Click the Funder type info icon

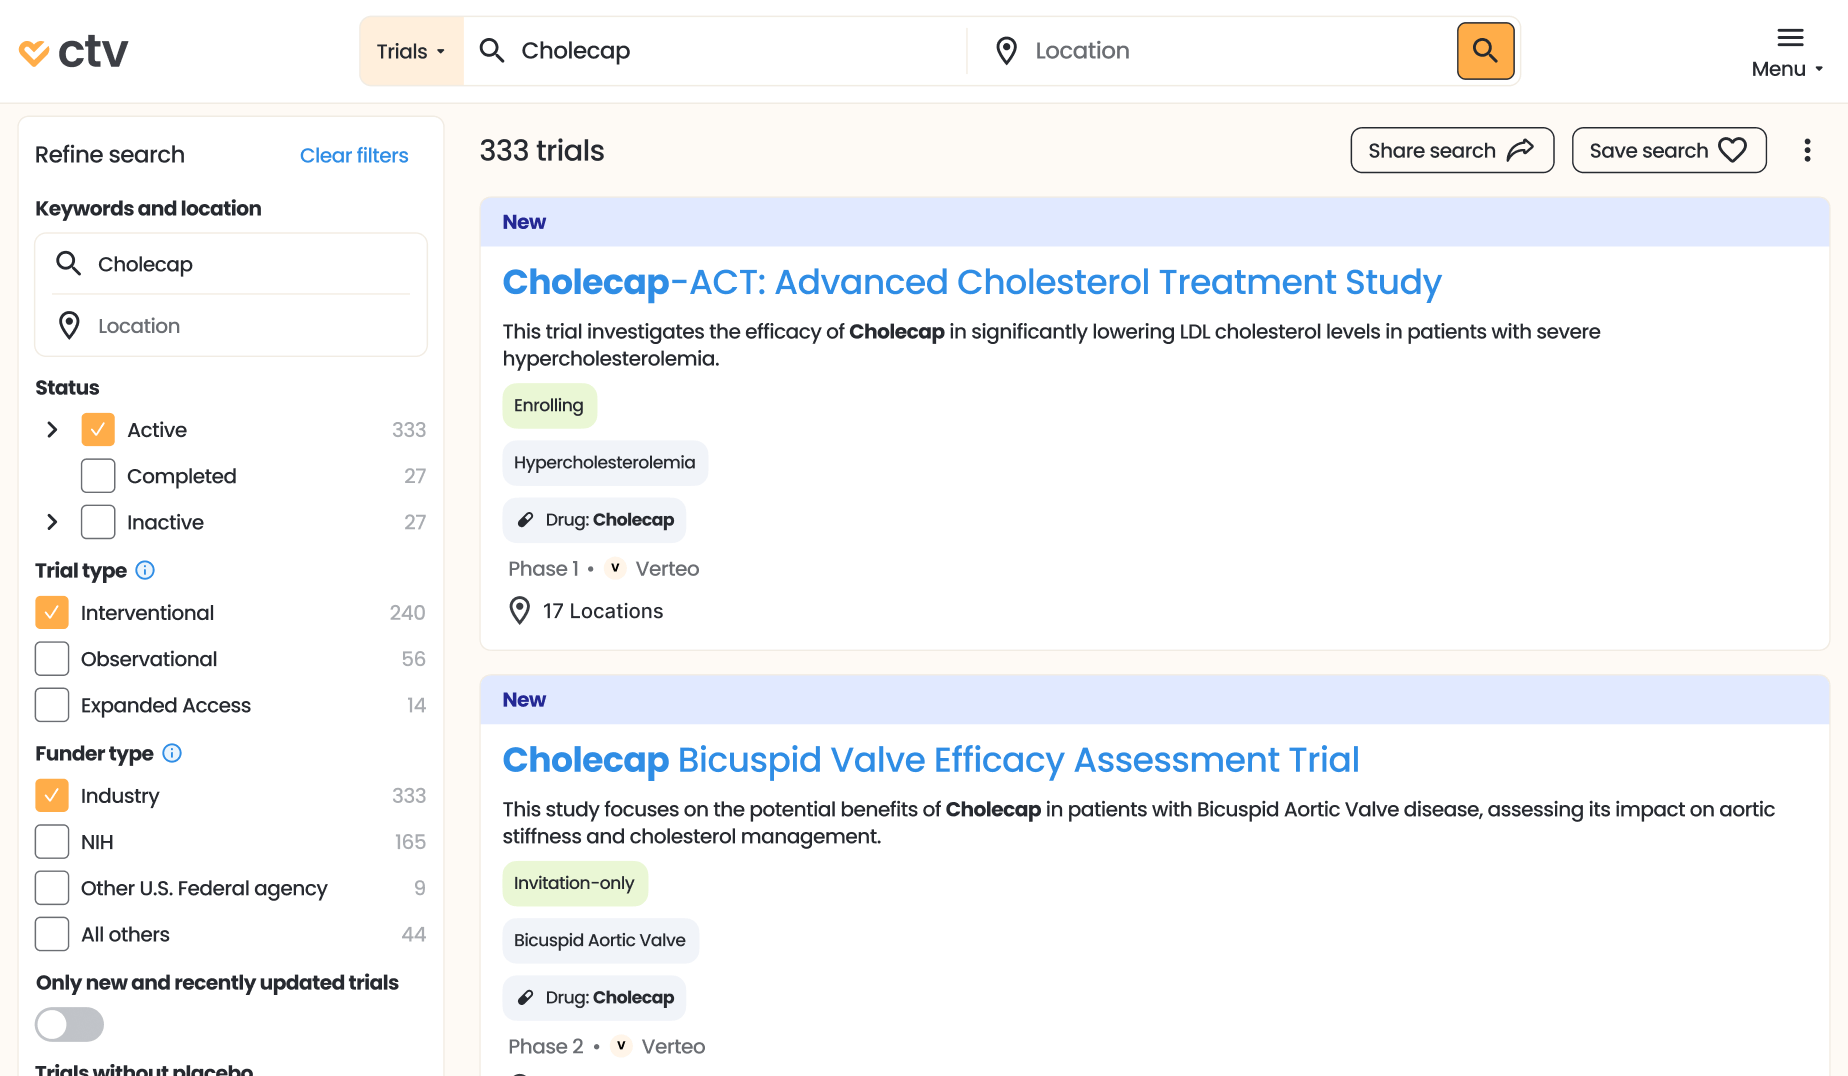point(172,753)
